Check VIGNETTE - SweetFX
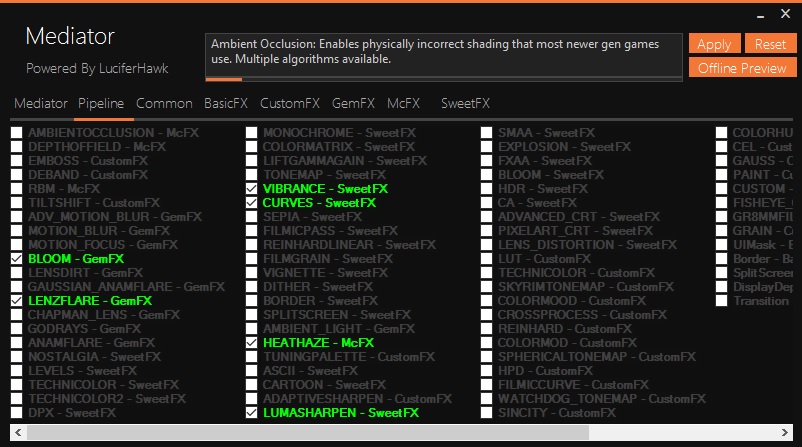The width and height of the screenshot is (802, 447). coord(252,273)
